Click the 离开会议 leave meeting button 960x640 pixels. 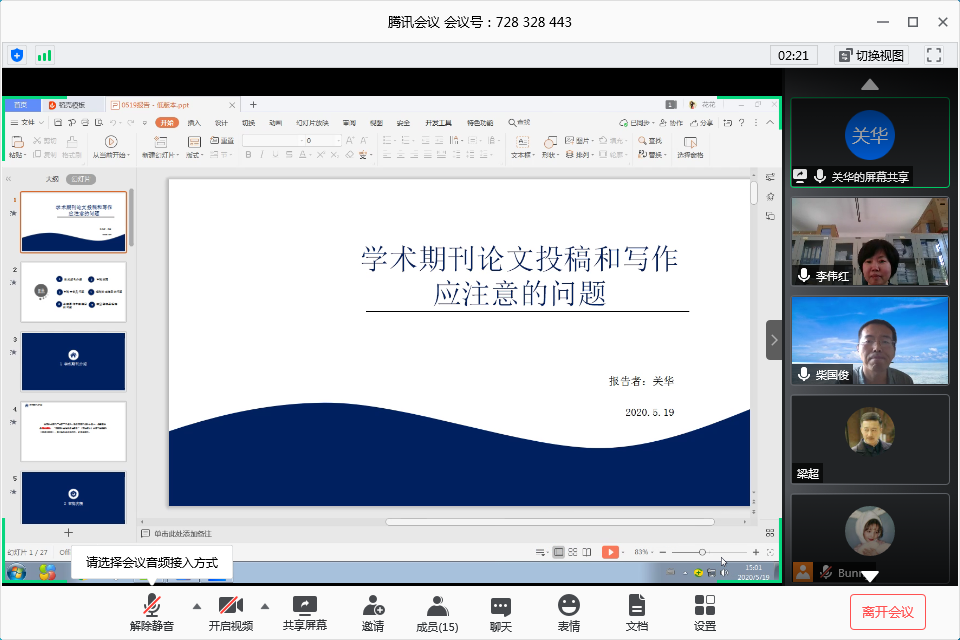888,611
